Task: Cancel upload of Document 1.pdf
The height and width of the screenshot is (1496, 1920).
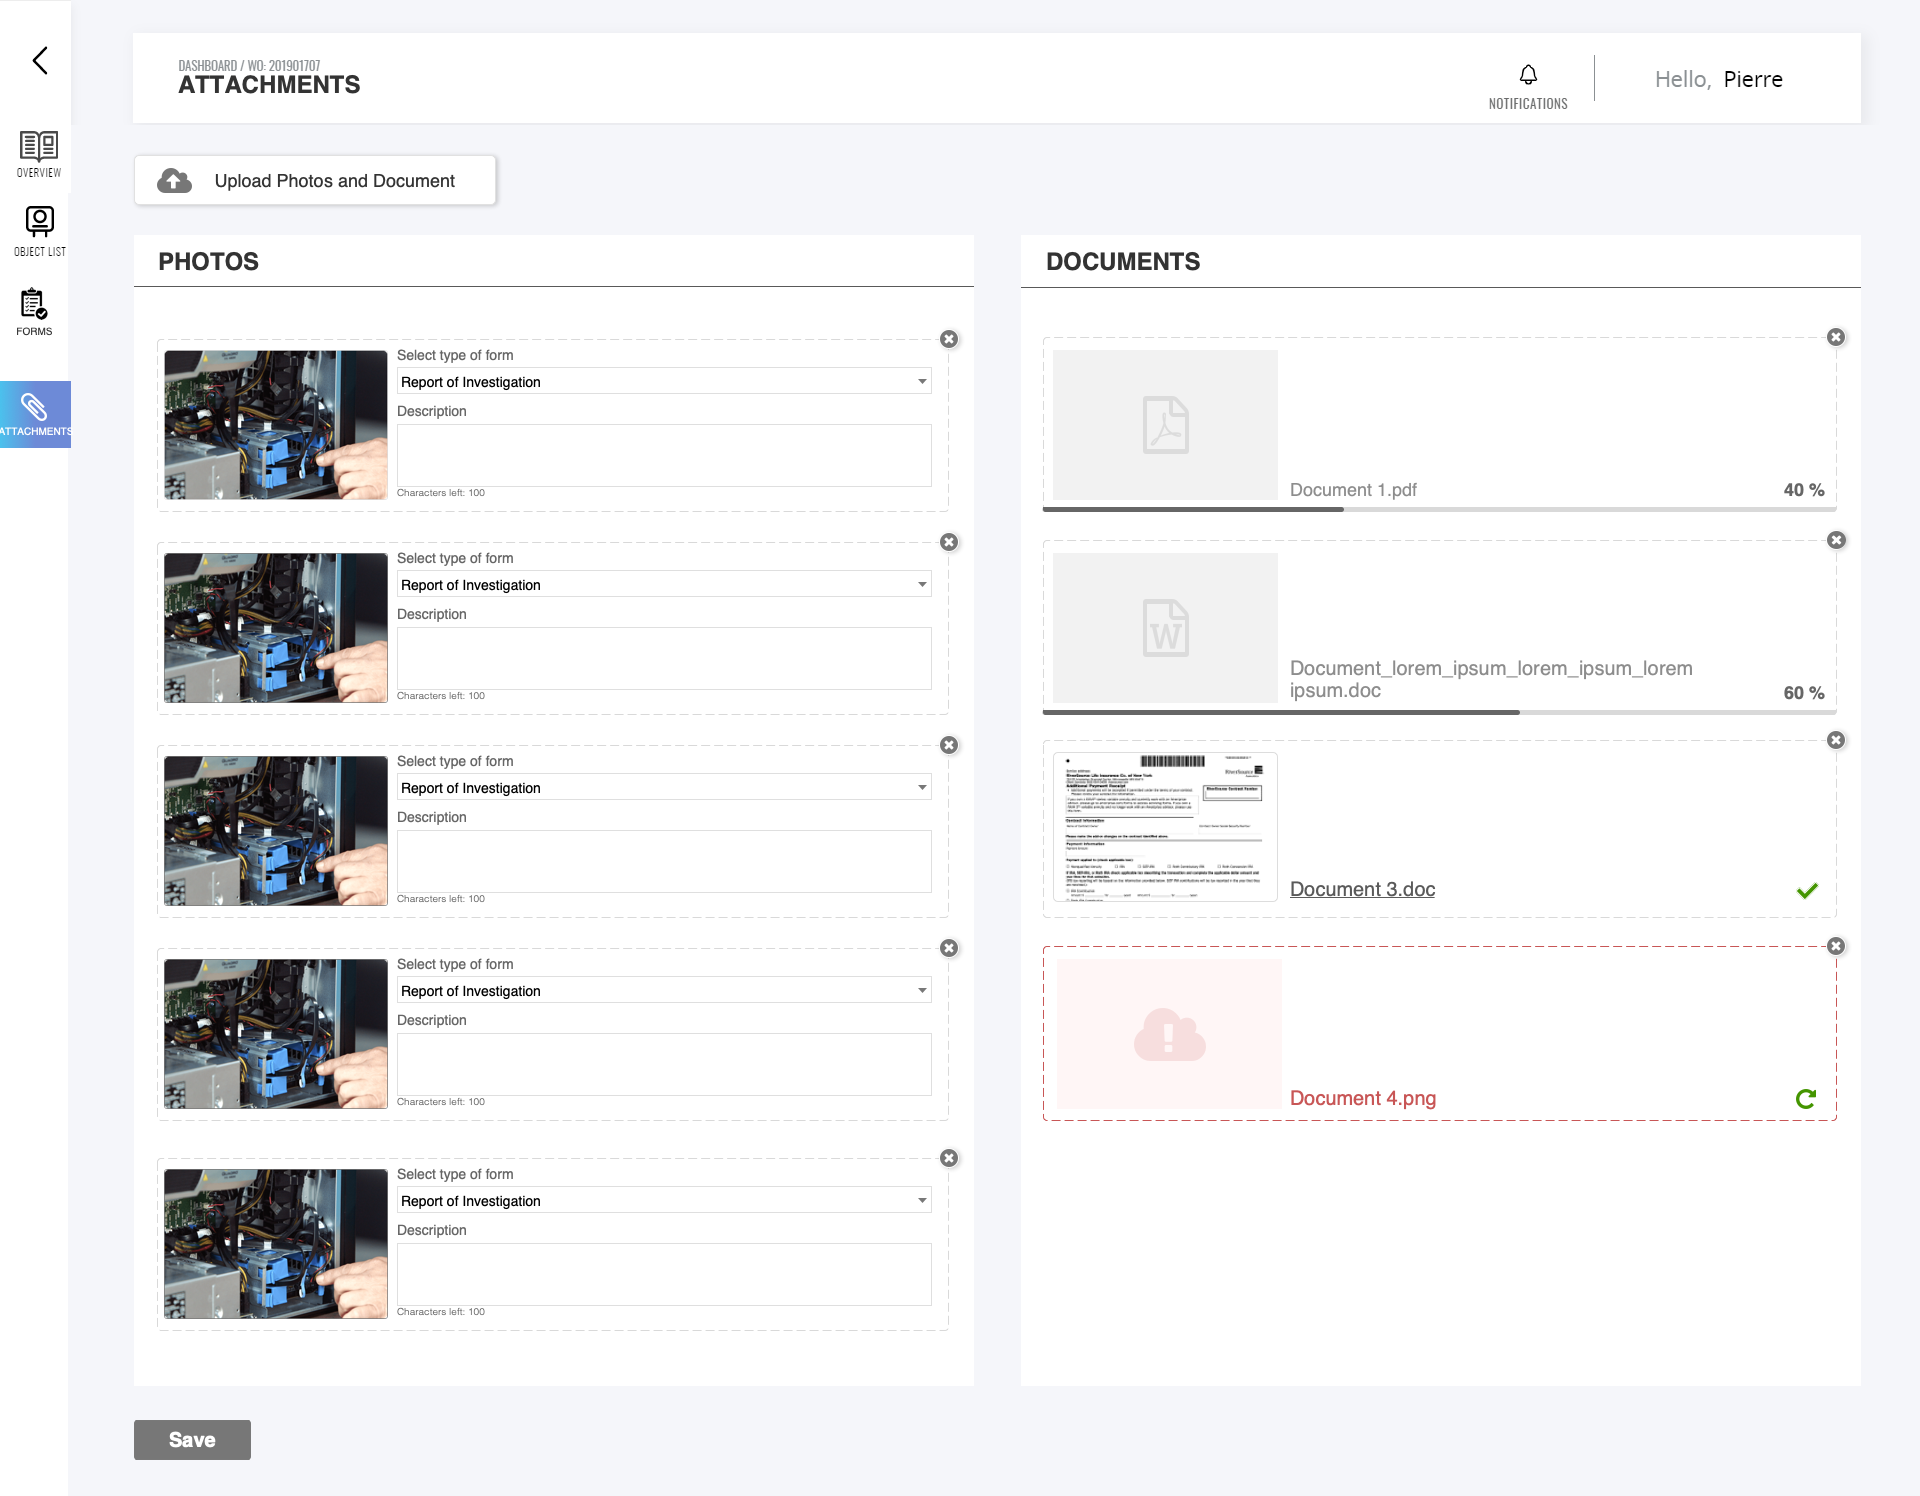Action: point(1836,337)
